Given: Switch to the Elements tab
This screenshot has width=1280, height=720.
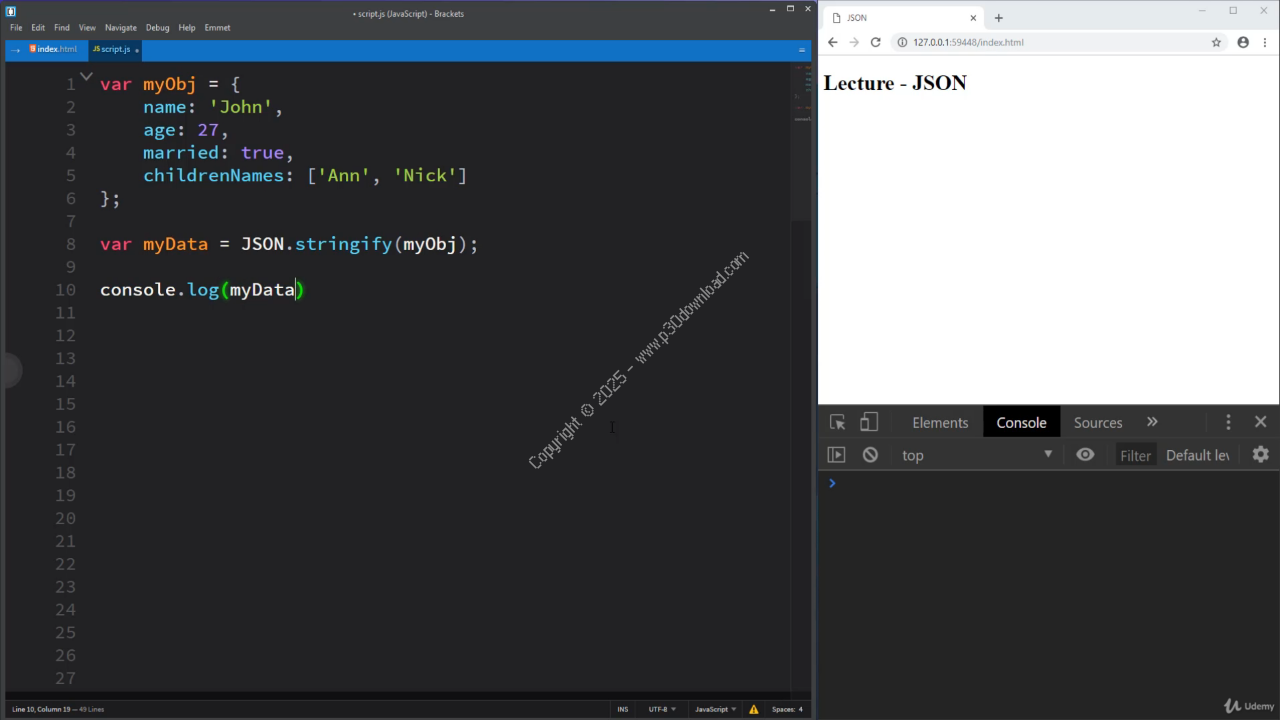Looking at the screenshot, I should (940, 422).
